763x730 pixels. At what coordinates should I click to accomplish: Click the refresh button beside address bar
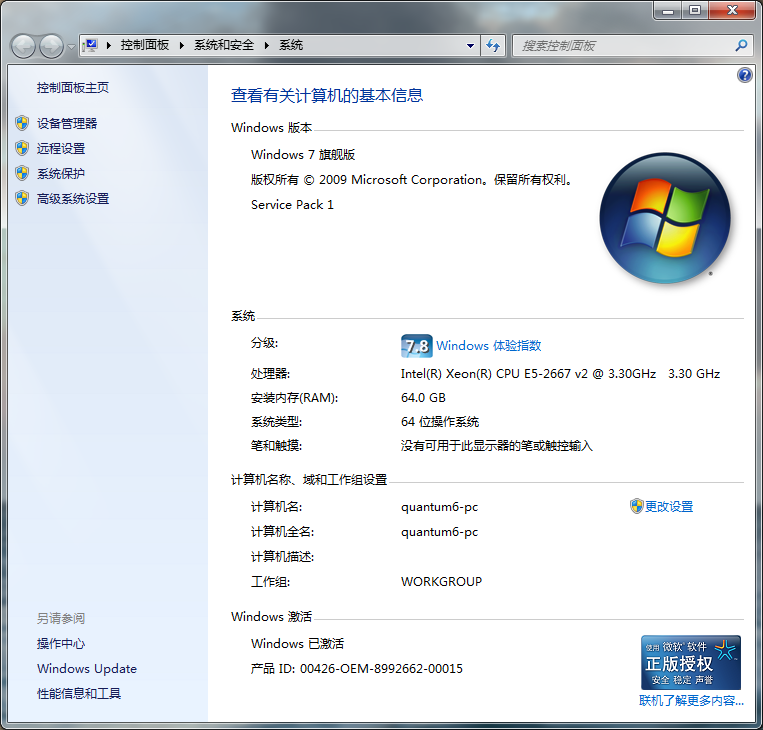click(493, 46)
